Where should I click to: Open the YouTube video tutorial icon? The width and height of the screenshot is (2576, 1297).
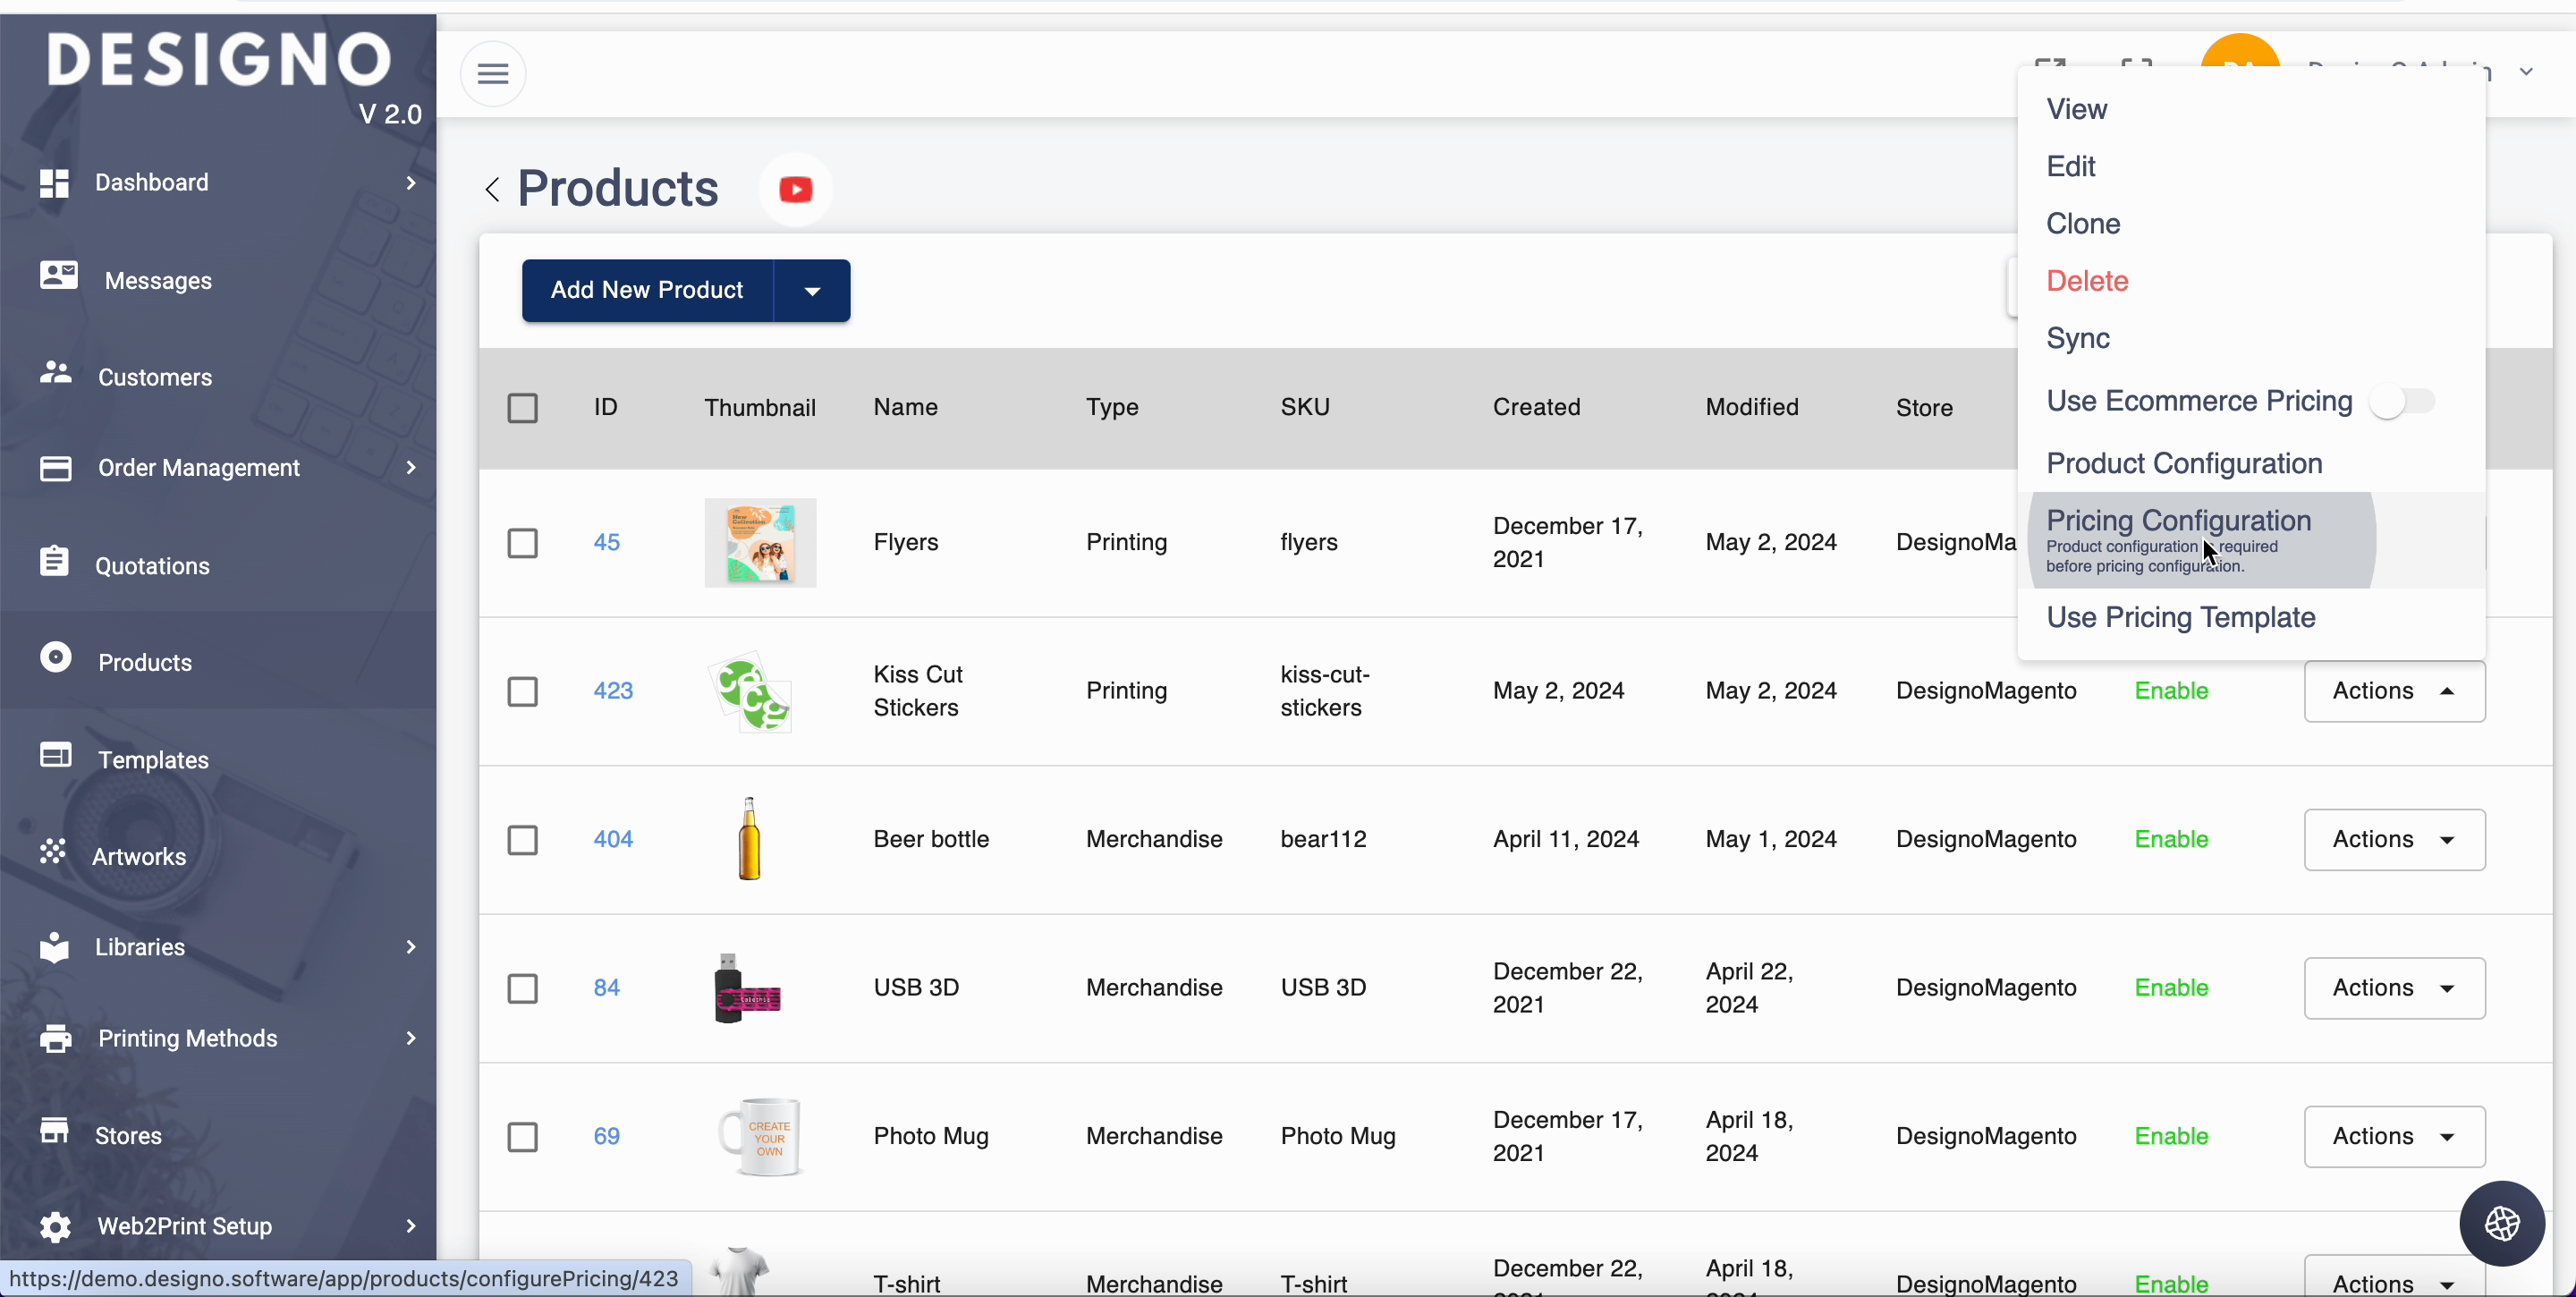(x=796, y=189)
